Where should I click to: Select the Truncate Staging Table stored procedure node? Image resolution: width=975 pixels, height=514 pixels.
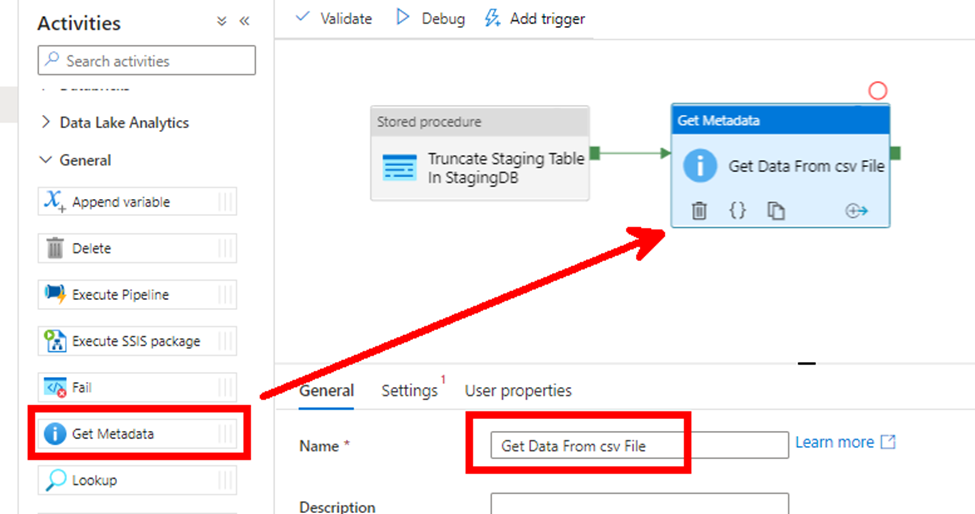pos(479,153)
